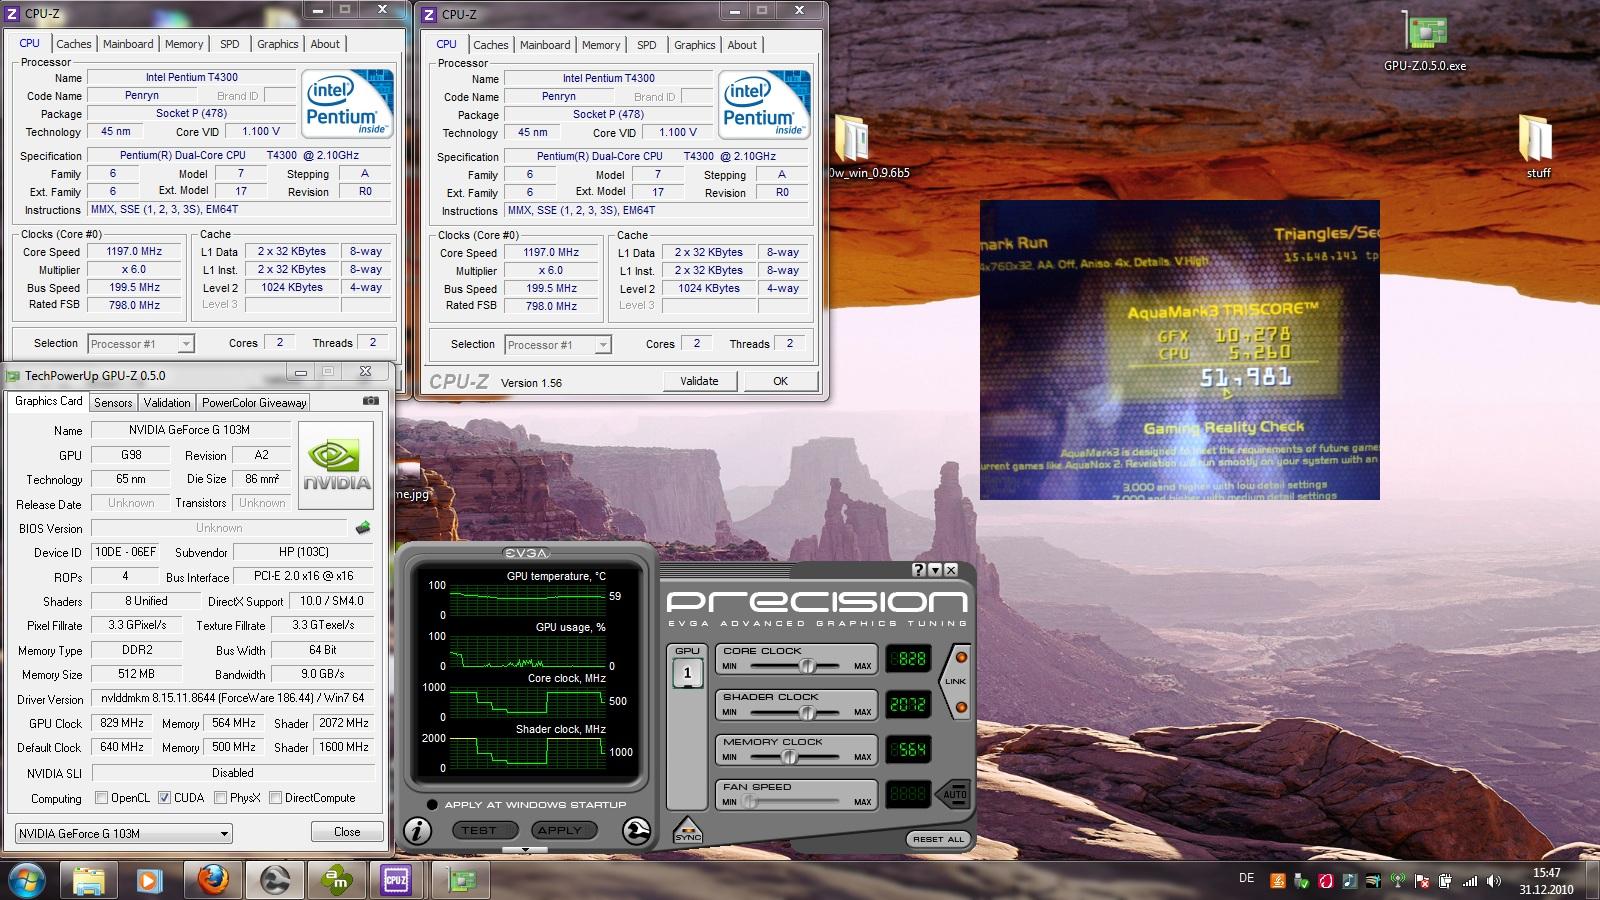Toggle Apply at Windows Startup
This screenshot has width=1600, height=900.
432,805
